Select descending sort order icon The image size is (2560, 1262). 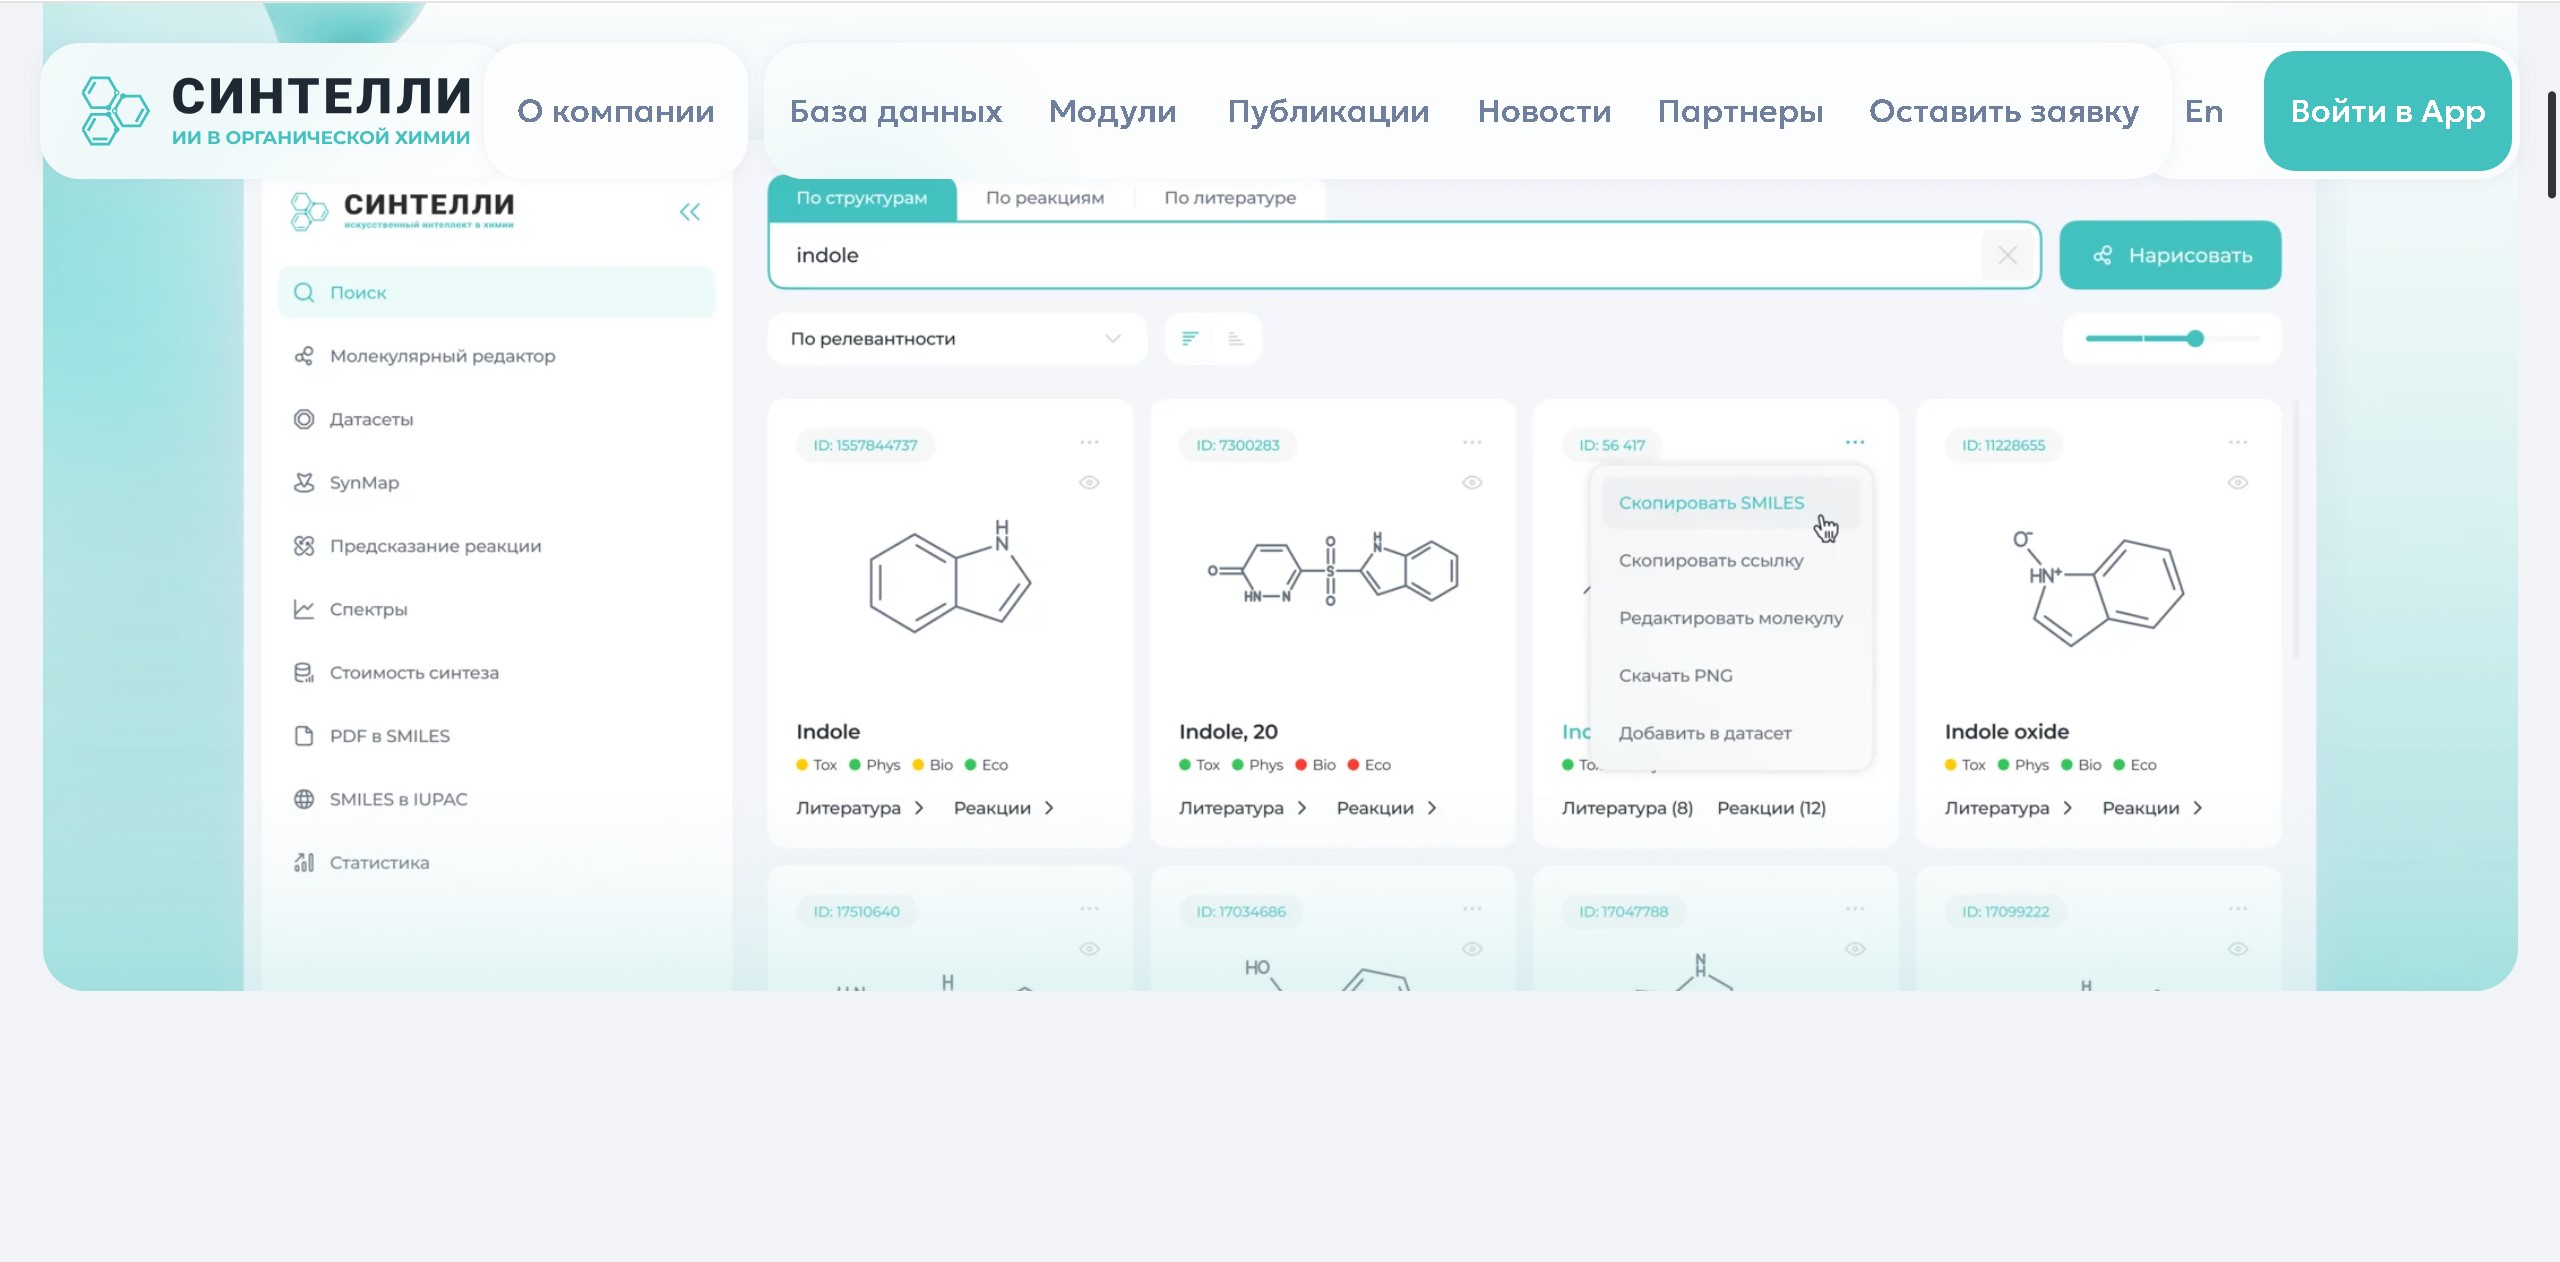point(1190,339)
